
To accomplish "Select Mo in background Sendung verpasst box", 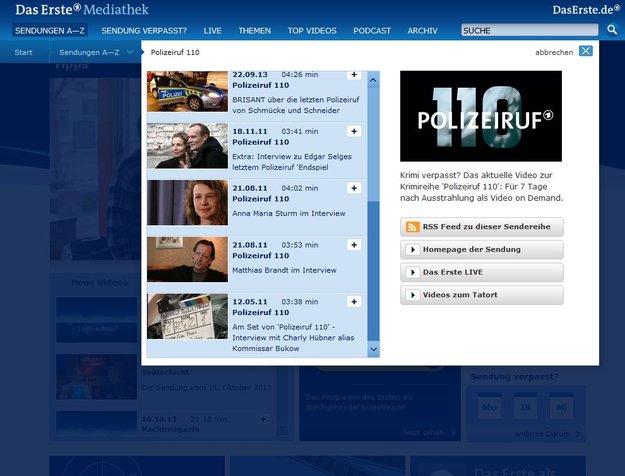I will 490,406.
